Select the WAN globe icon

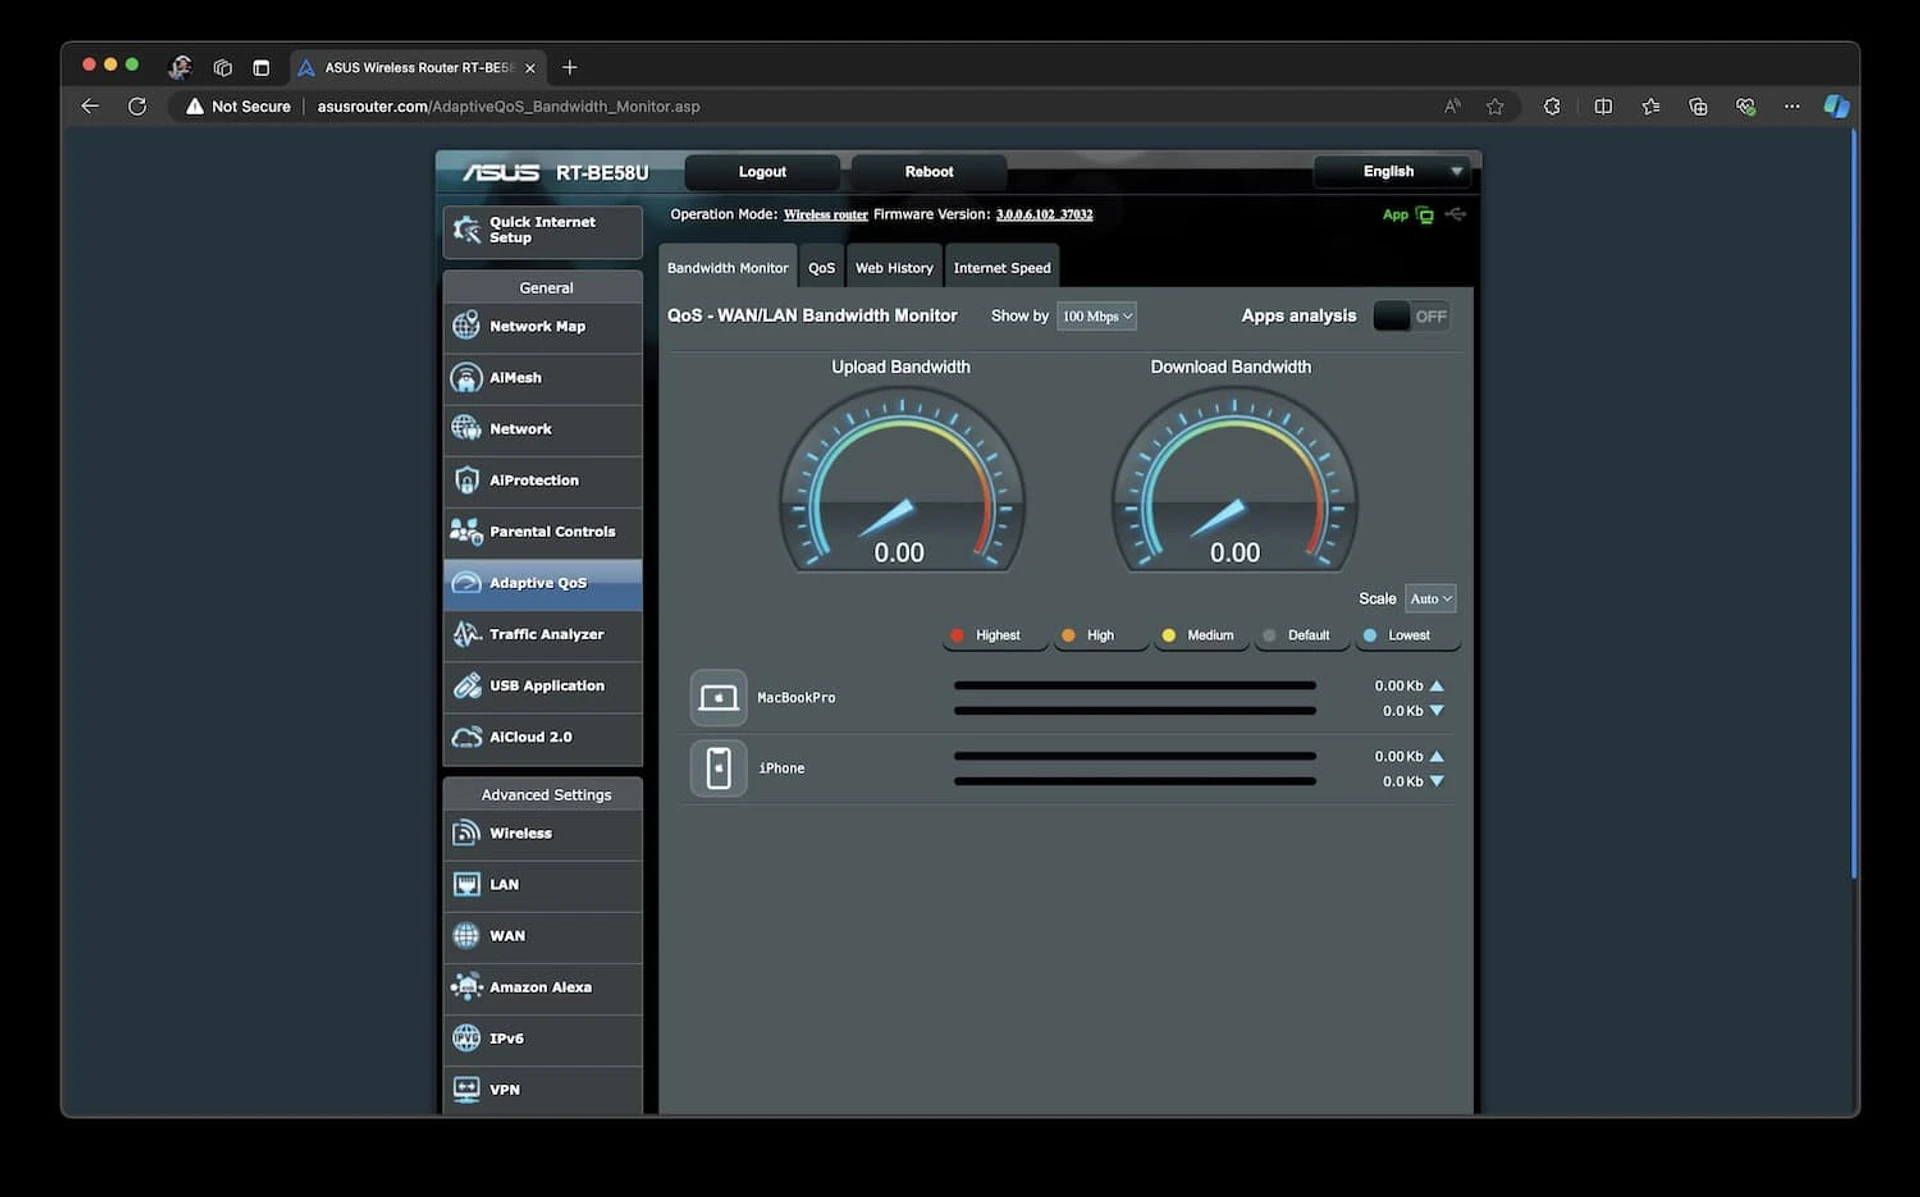click(x=466, y=935)
